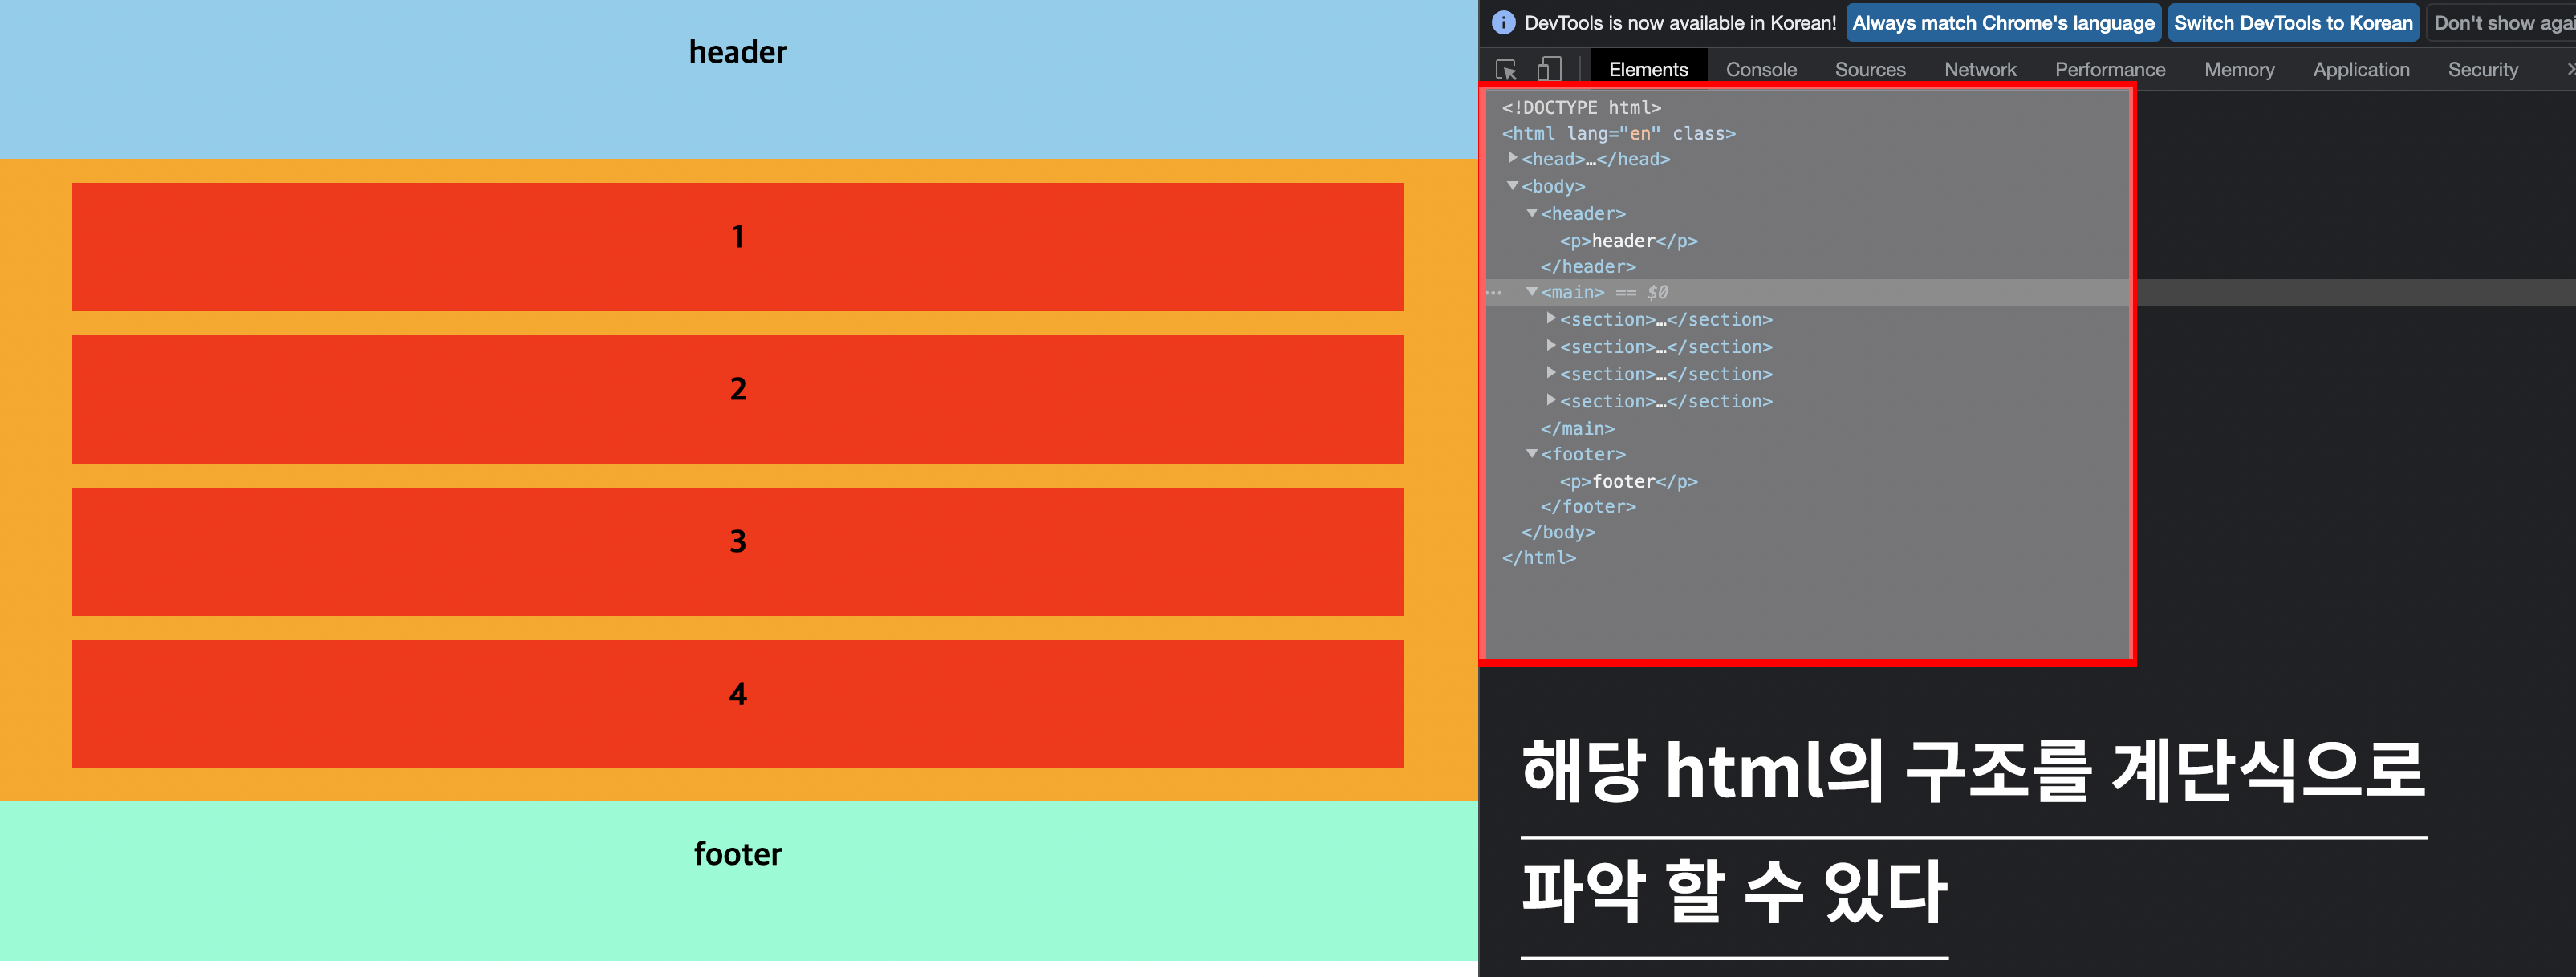Select the closing </html> tag
The image size is (2576, 977).
coord(1538,557)
